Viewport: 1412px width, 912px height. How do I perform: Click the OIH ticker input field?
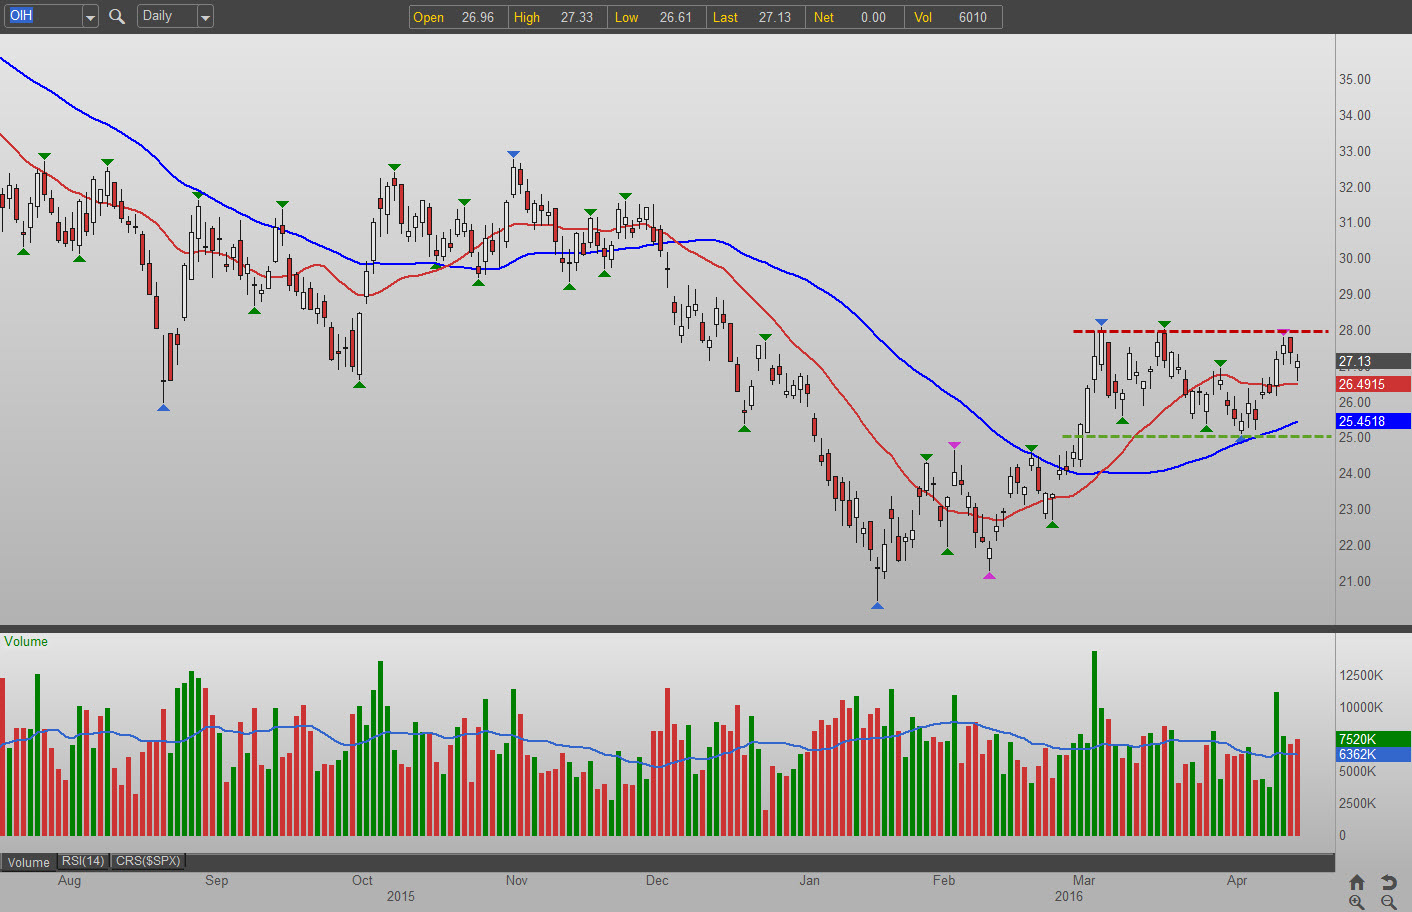click(42, 17)
